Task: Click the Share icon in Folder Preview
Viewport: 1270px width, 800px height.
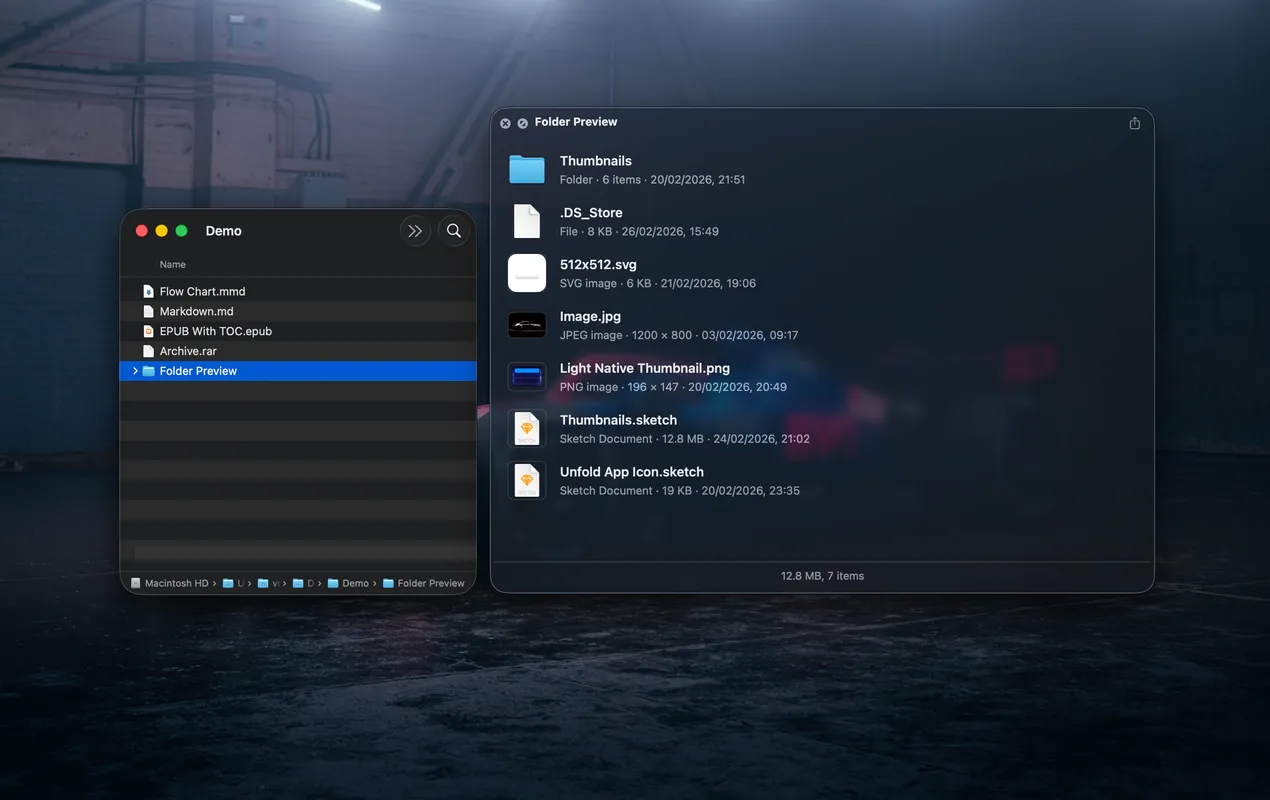Action: click(1134, 123)
